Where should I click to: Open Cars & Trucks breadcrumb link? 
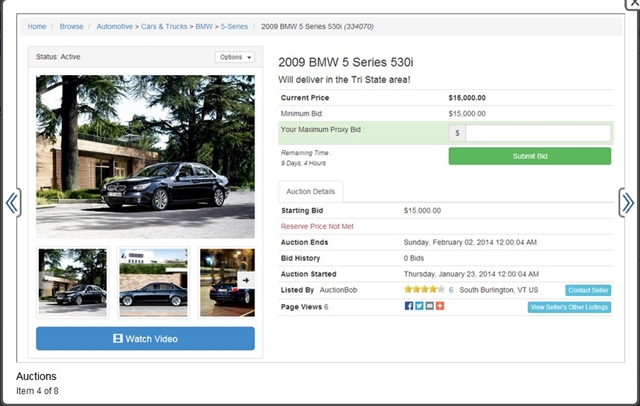pyautogui.click(x=164, y=27)
